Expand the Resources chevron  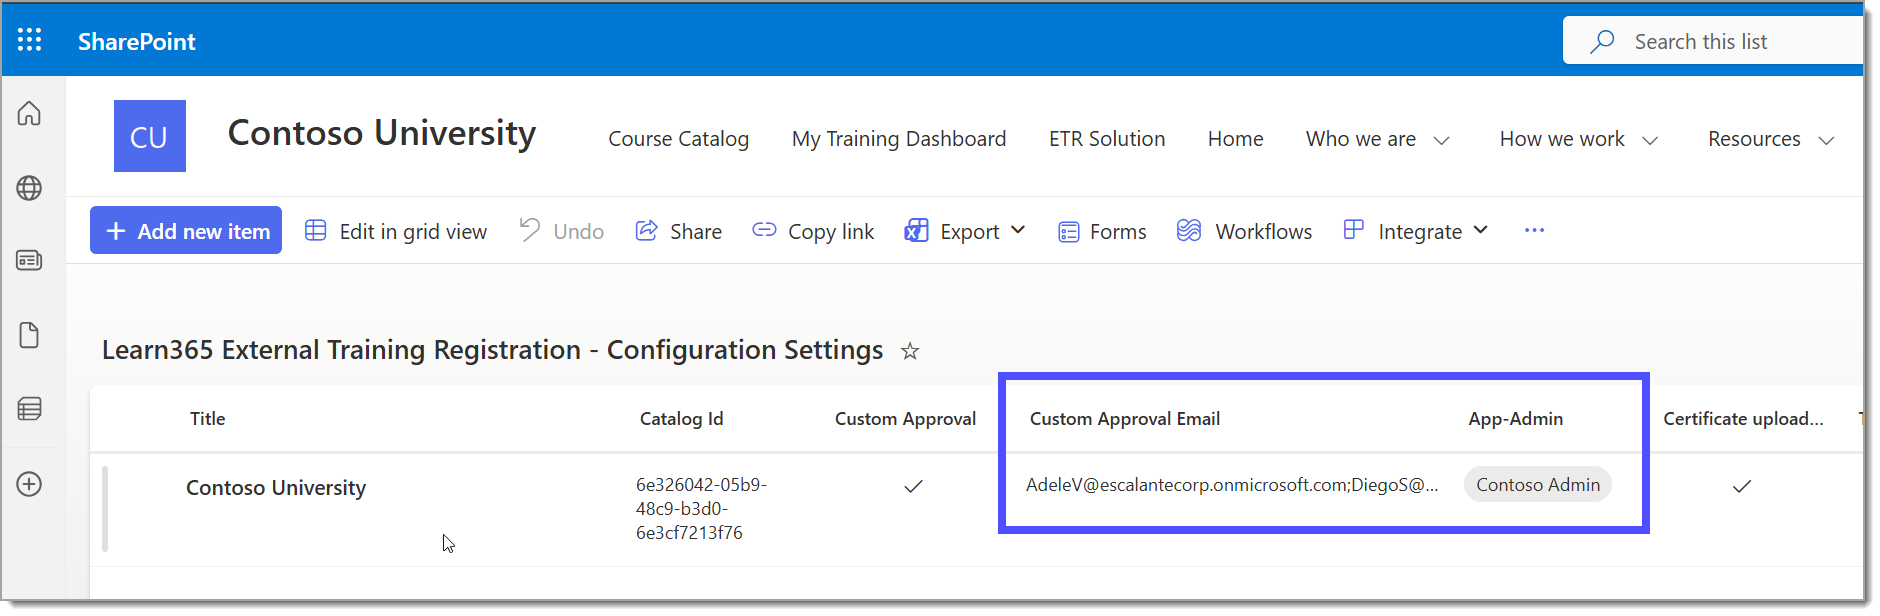[x=1826, y=141]
